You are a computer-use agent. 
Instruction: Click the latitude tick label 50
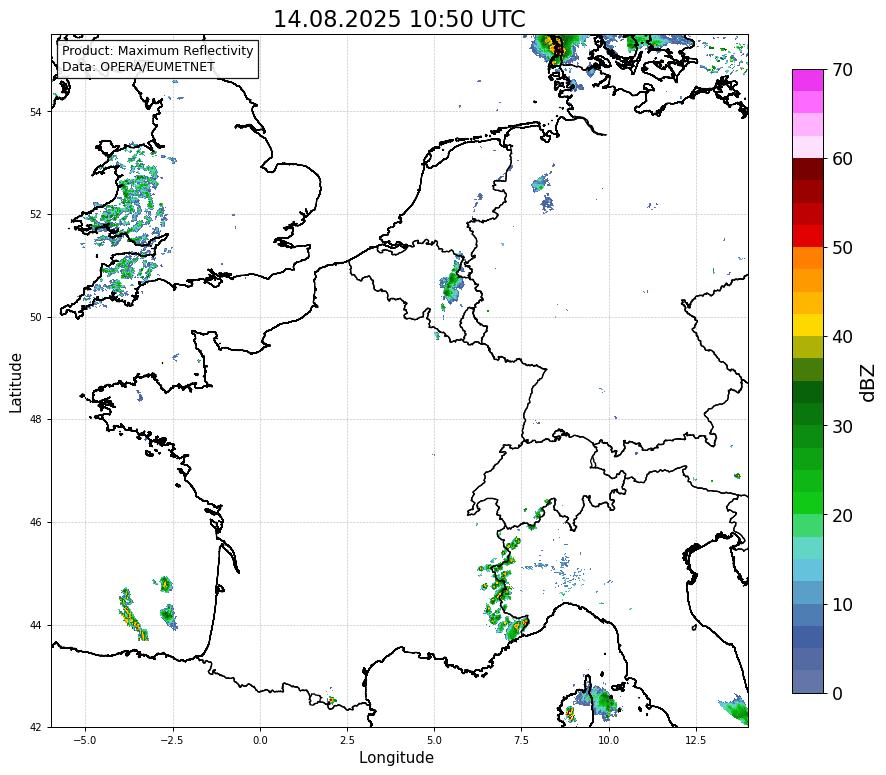(36, 317)
